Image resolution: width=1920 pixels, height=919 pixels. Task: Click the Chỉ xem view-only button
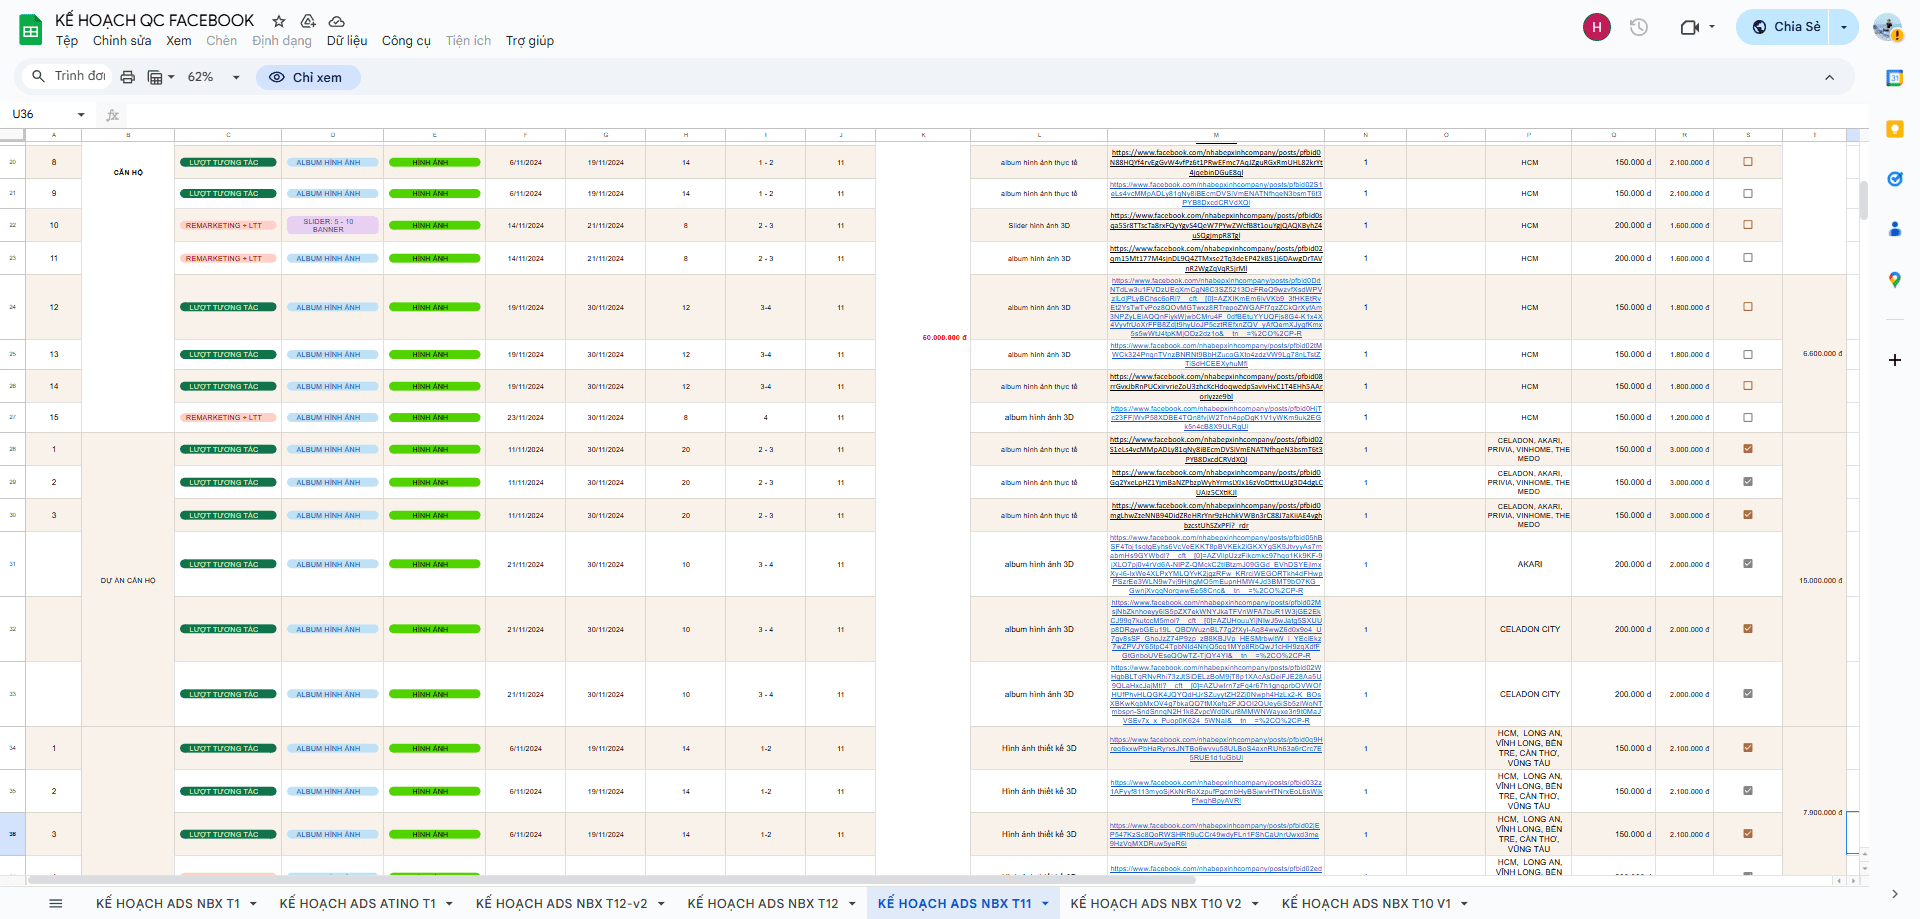(307, 77)
